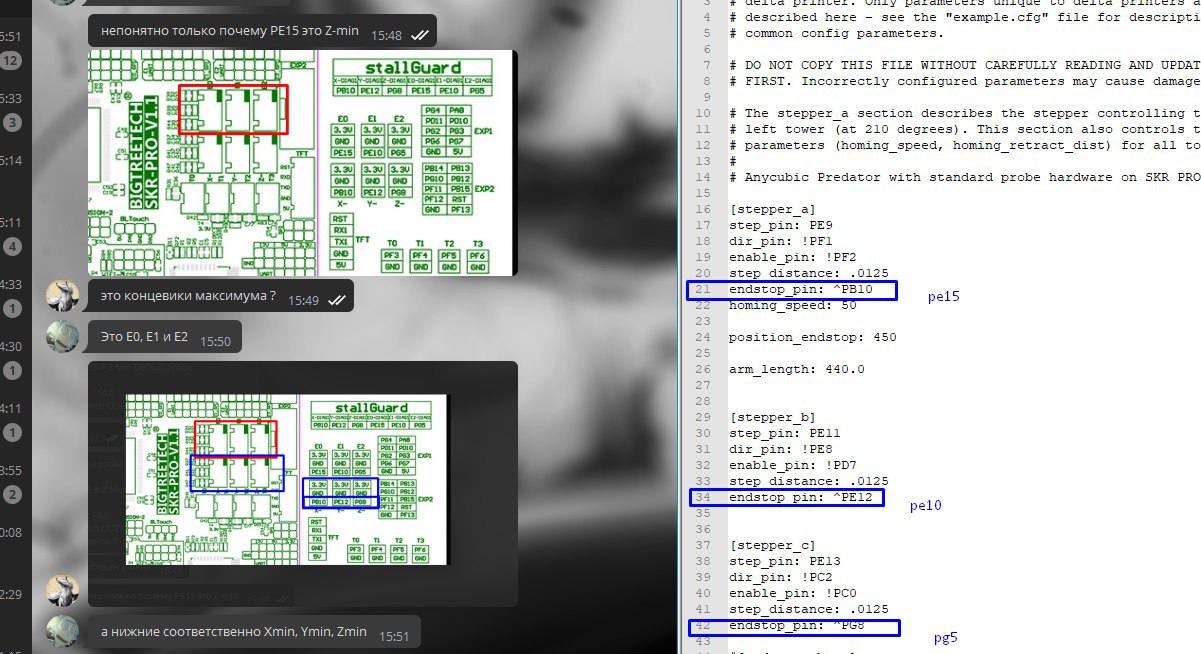
Task: Click the '# Anycubic Predator with standard probe' comment
Action: 964,177
